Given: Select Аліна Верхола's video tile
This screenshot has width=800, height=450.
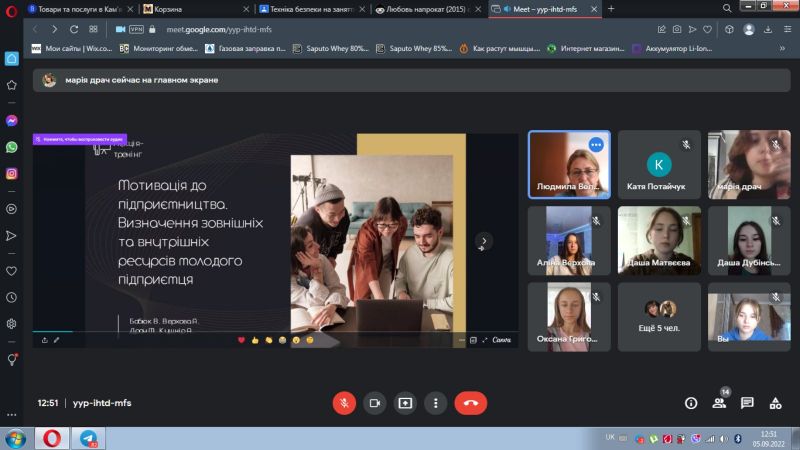Looking at the screenshot, I should (x=569, y=240).
